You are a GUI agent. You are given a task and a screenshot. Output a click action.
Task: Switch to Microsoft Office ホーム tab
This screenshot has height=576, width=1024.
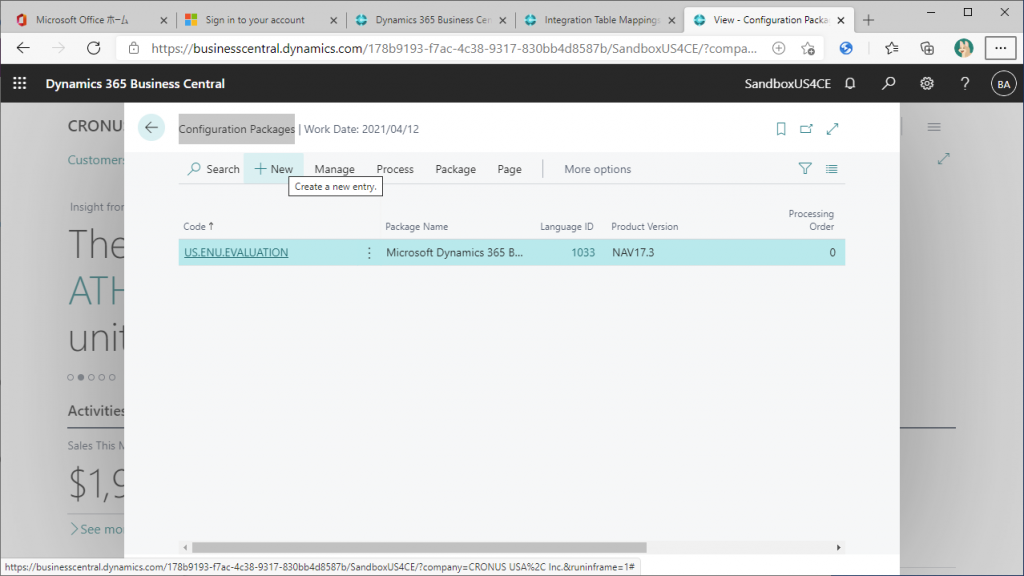click(82, 20)
